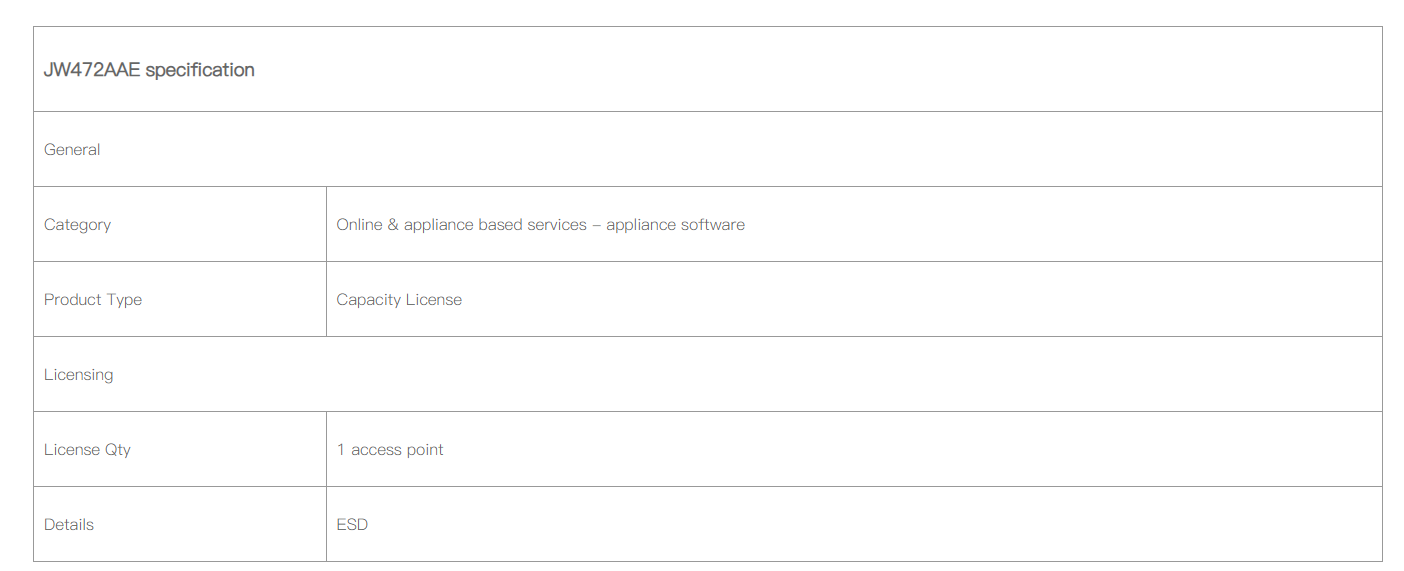Click the word specification in title
This screenshot has width=1404, height=571.
[200, 70]
